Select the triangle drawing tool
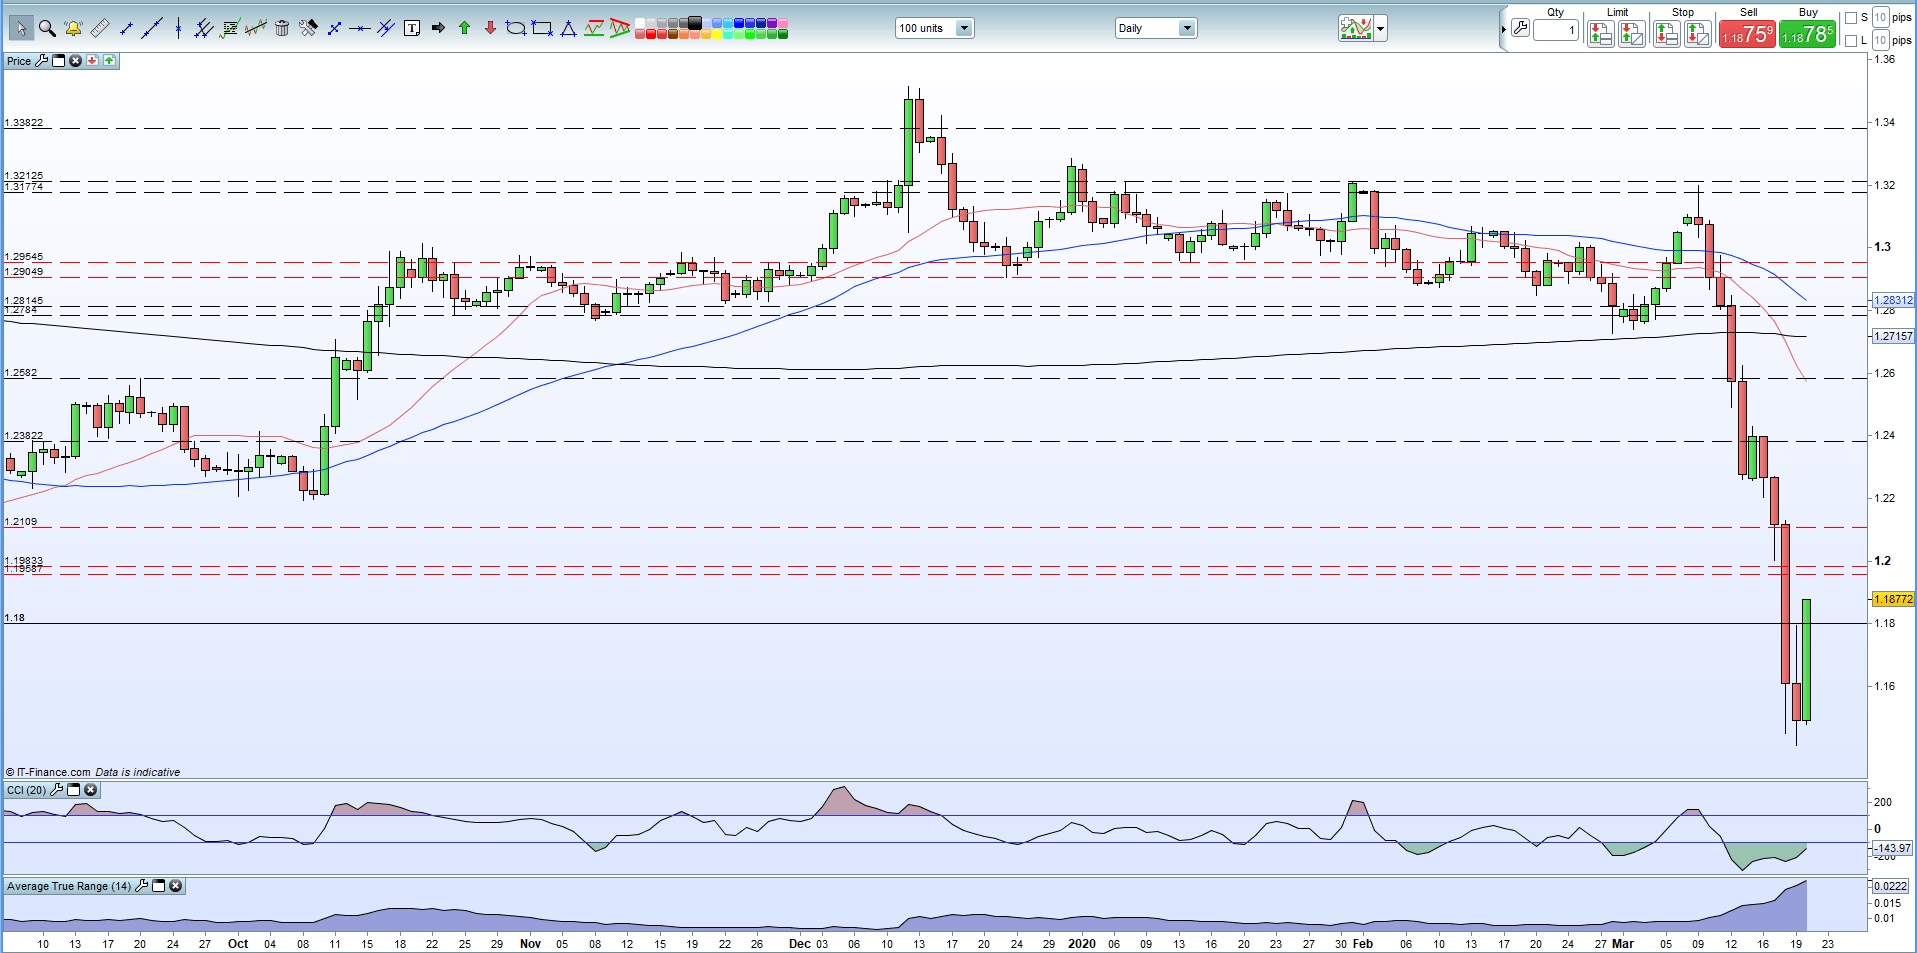This screenshot has height=953, width=1917. (x=568, y=28)
